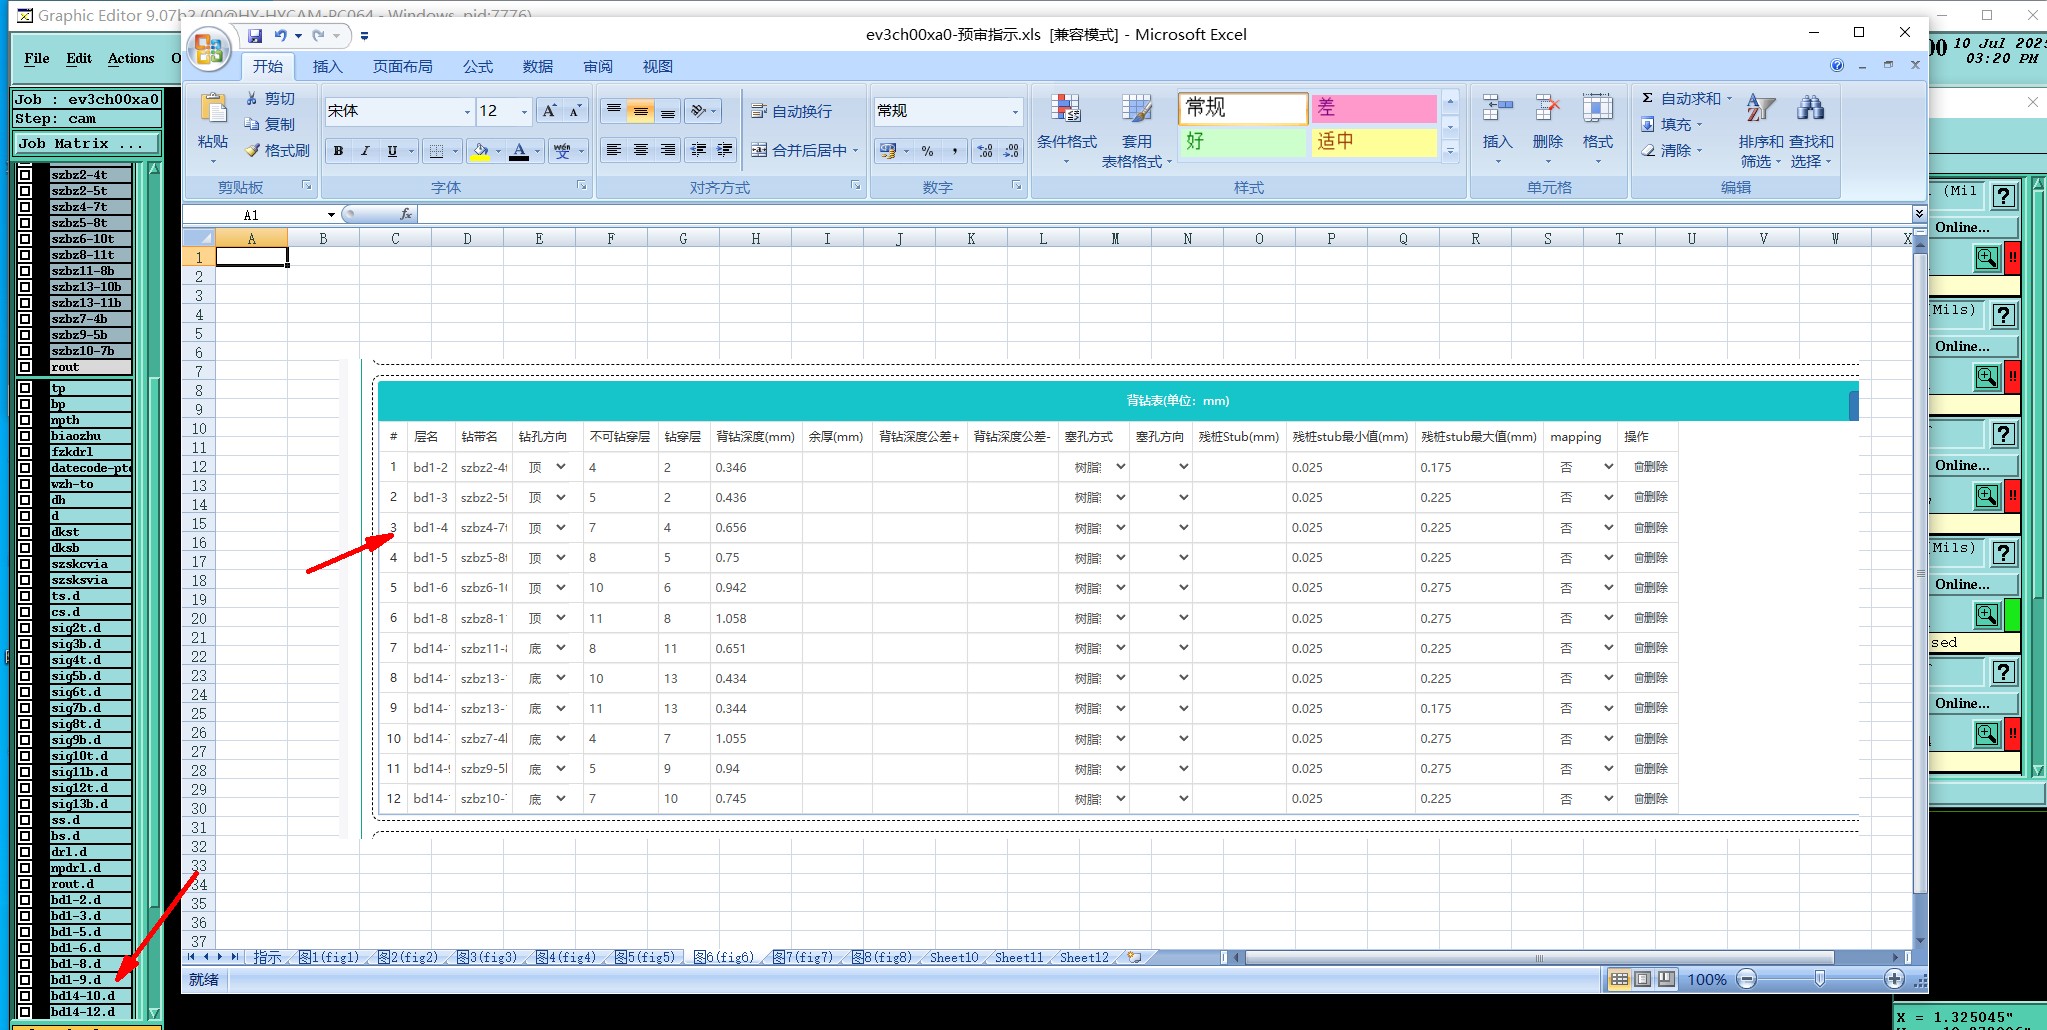Image resolution: width=2047 pixels, height=1030 pixels.
Task: Click the Office button in Excel
Action: coord(209,48)
